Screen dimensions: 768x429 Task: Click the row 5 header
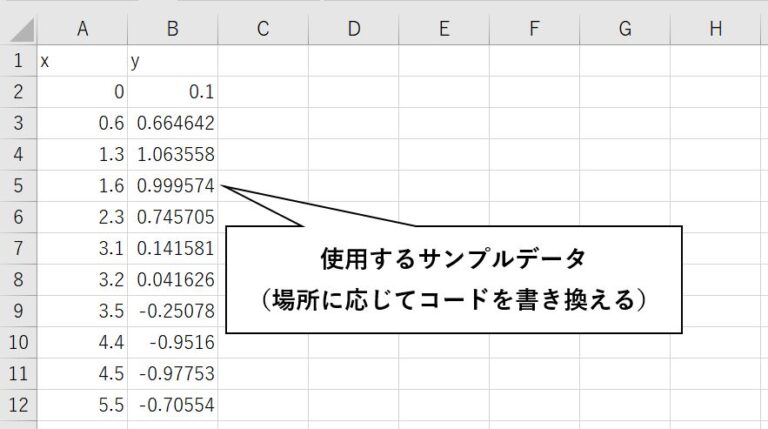pos(17,186)
